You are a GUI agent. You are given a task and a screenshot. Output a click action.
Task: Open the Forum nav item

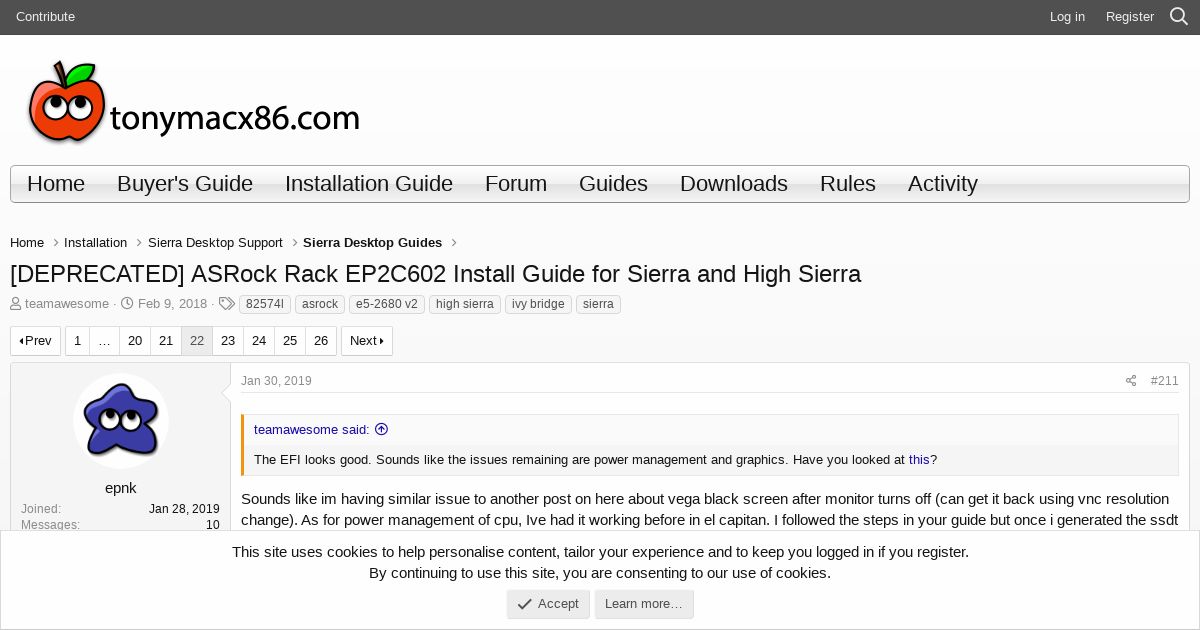516,184
